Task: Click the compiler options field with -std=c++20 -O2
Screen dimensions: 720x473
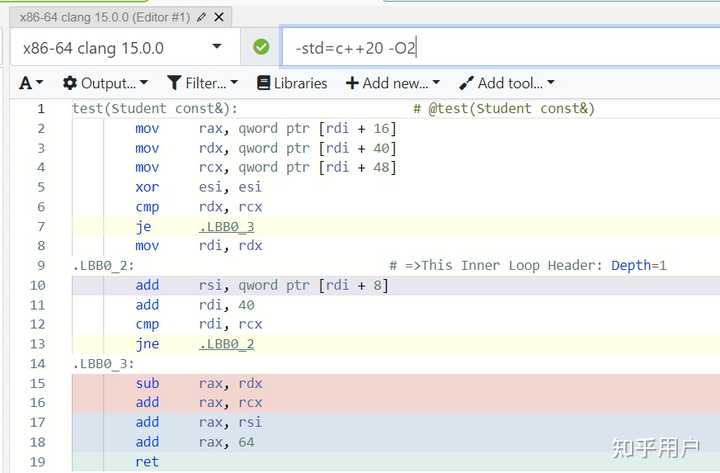Action: (501, 47)
